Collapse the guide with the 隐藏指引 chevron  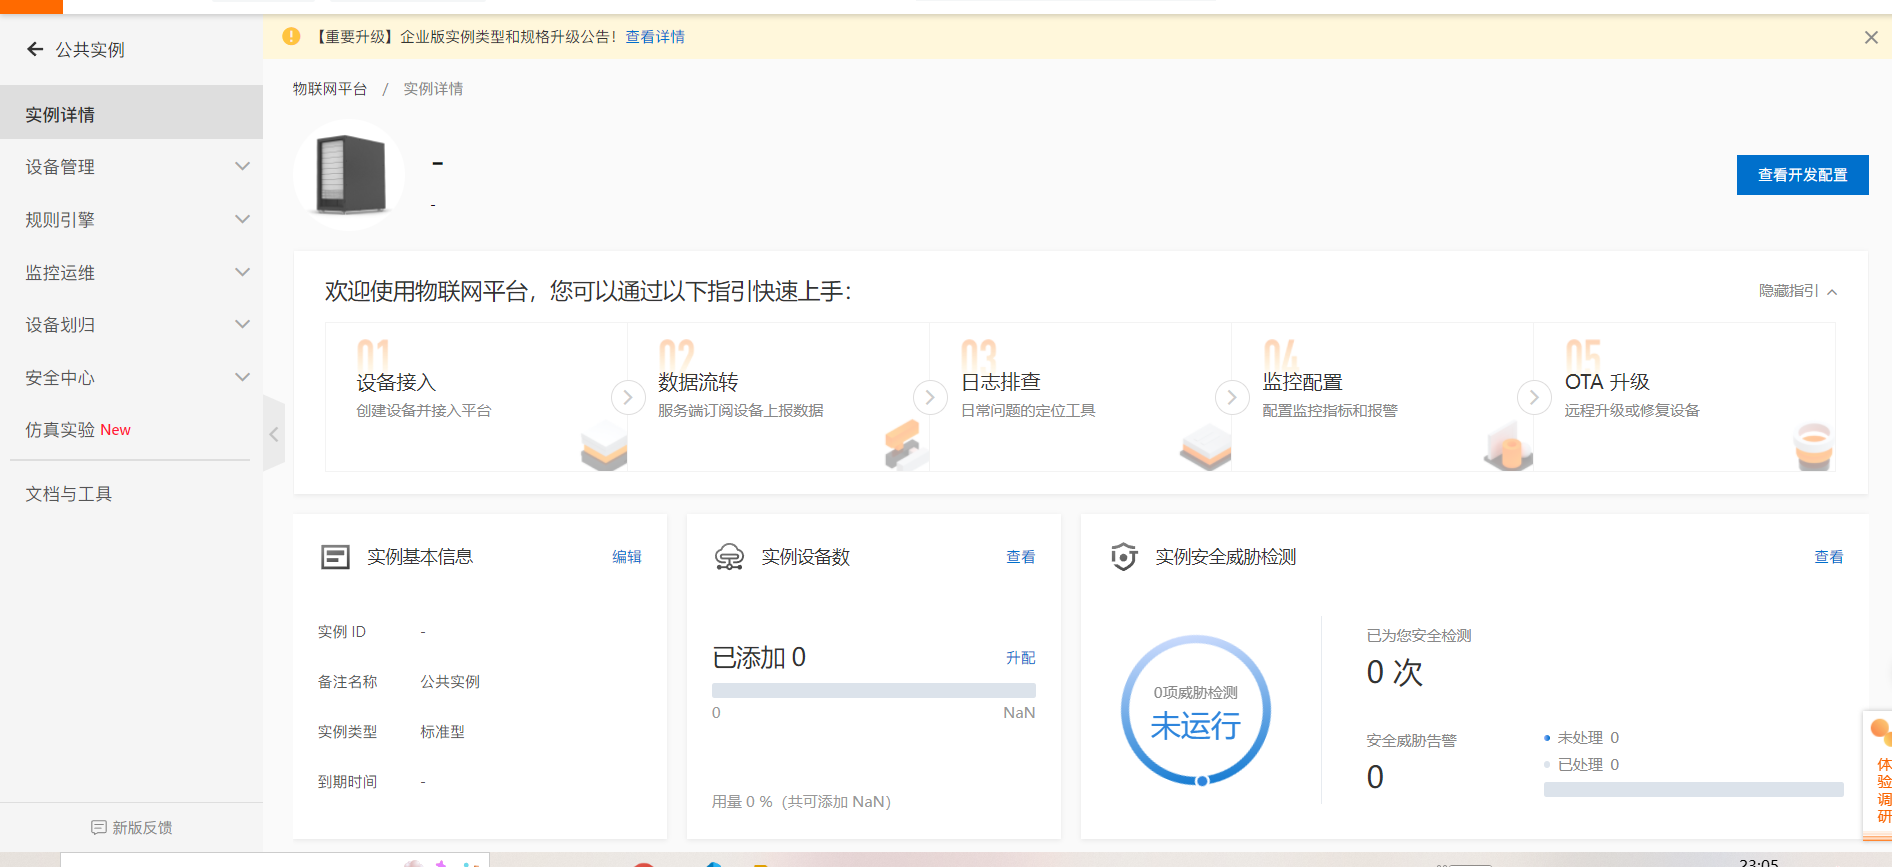tap(1832, 292)
